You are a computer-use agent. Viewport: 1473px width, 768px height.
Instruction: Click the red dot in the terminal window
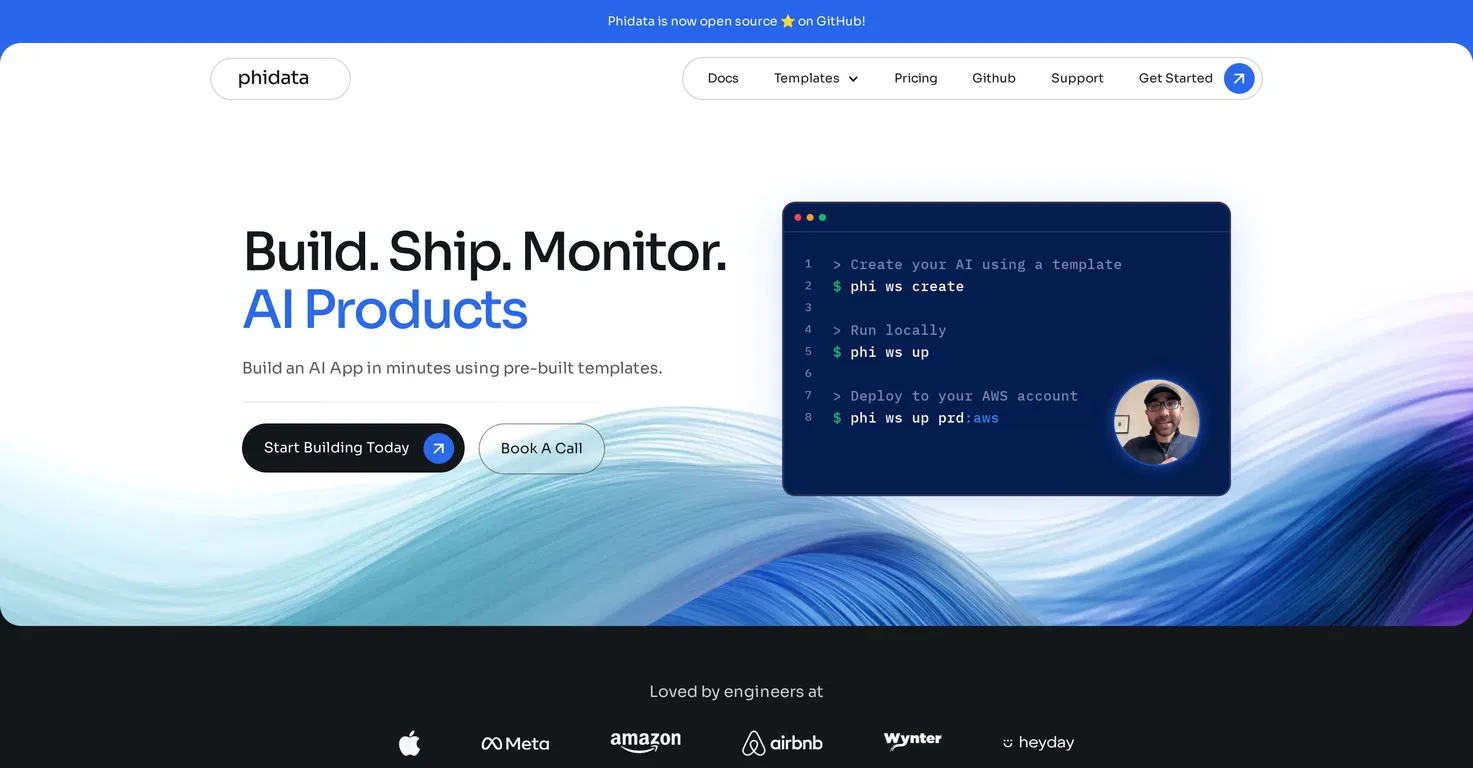(x=798, y=217)
